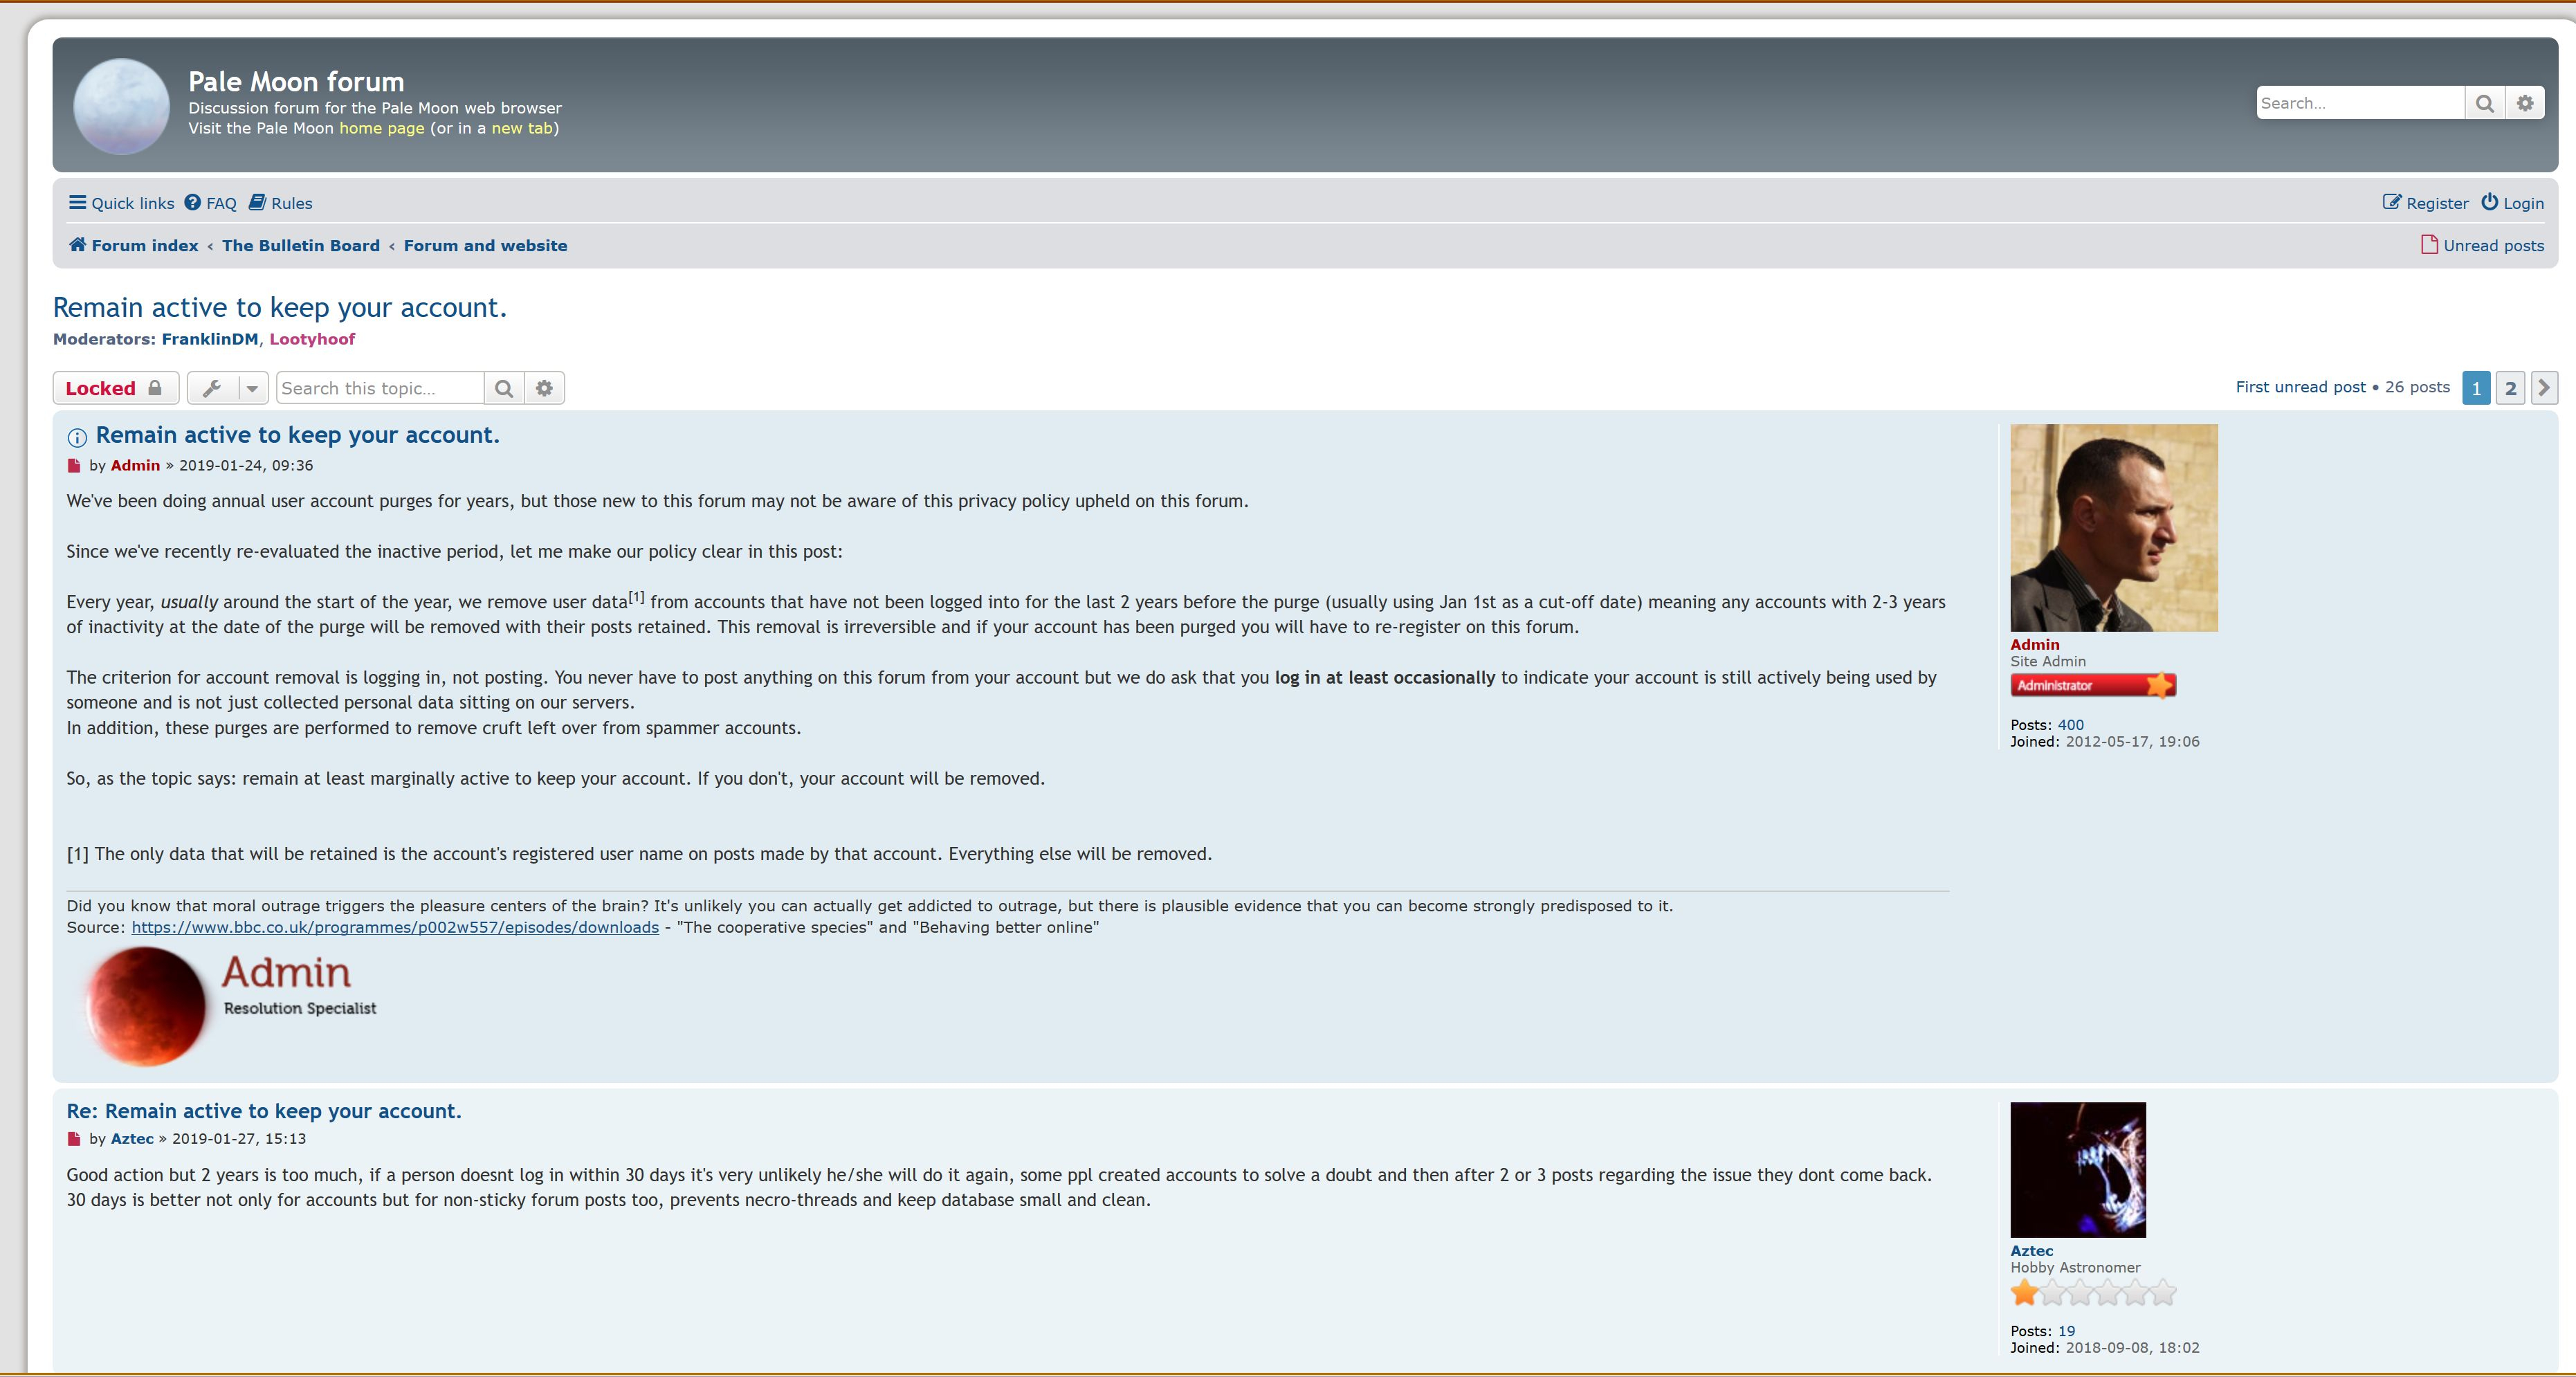
Task: Select pagination page 1
Action: [x=2476, y=388]
